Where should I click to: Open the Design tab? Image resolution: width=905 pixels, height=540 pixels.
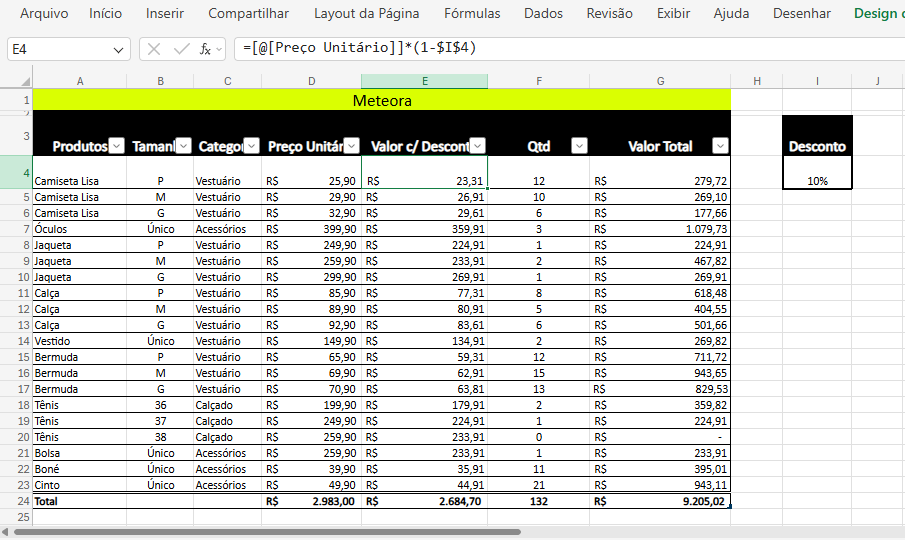(878, 13)
